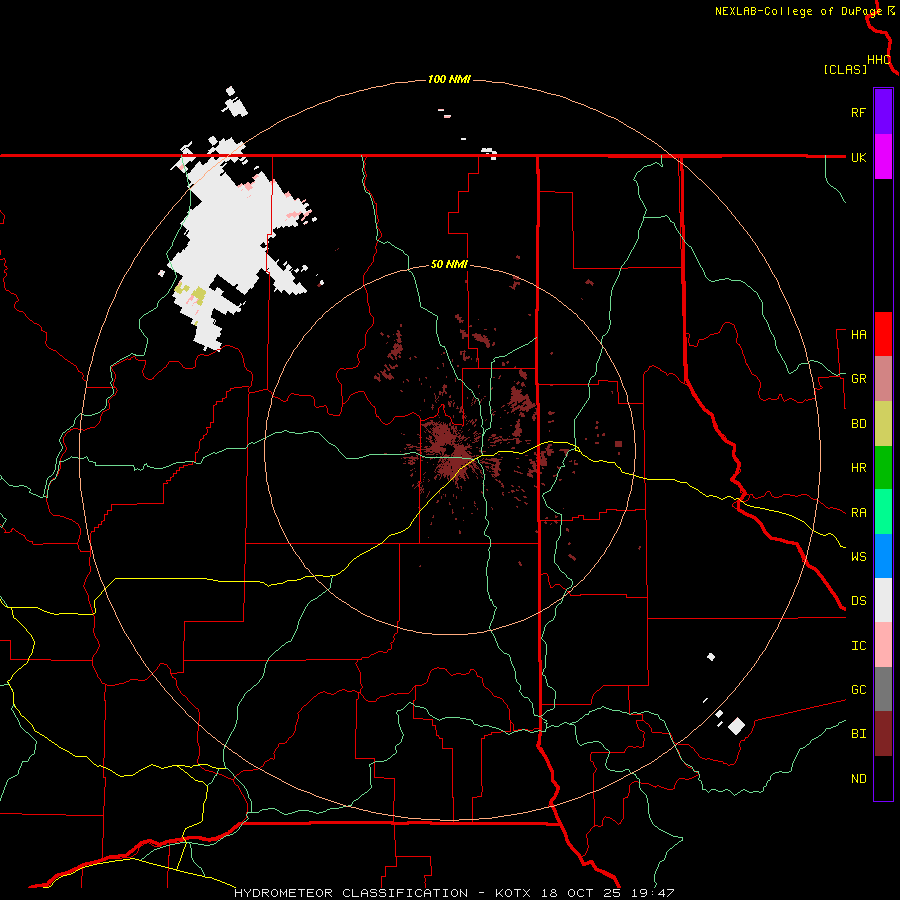Click the red HA legend color swatch

(883, 334)
